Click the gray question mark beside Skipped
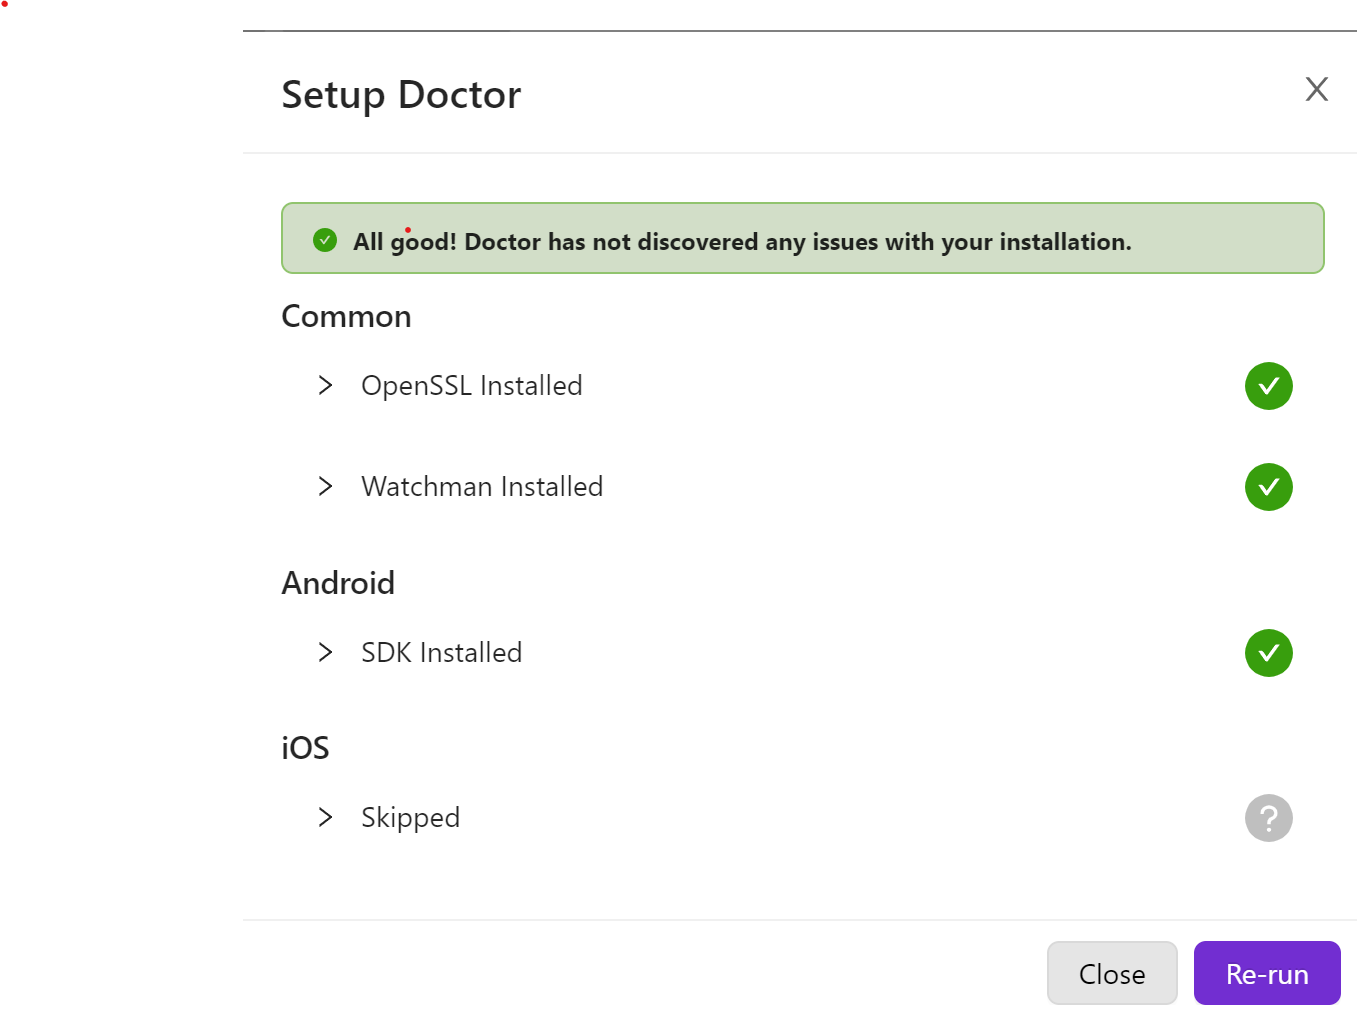1357x1024 pixels. coord(1268,818)
